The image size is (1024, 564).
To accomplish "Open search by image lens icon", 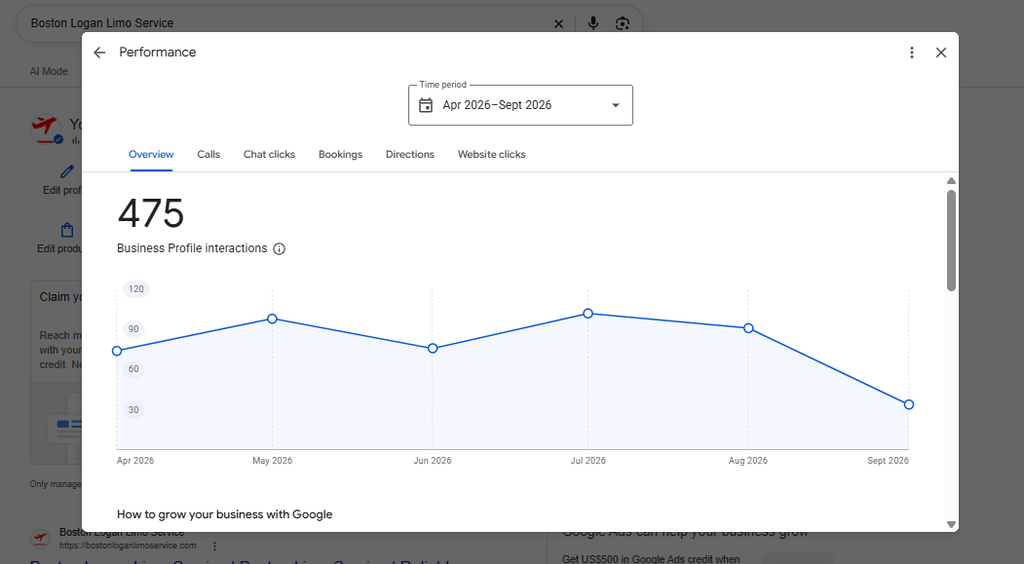I will click(622, 24).
